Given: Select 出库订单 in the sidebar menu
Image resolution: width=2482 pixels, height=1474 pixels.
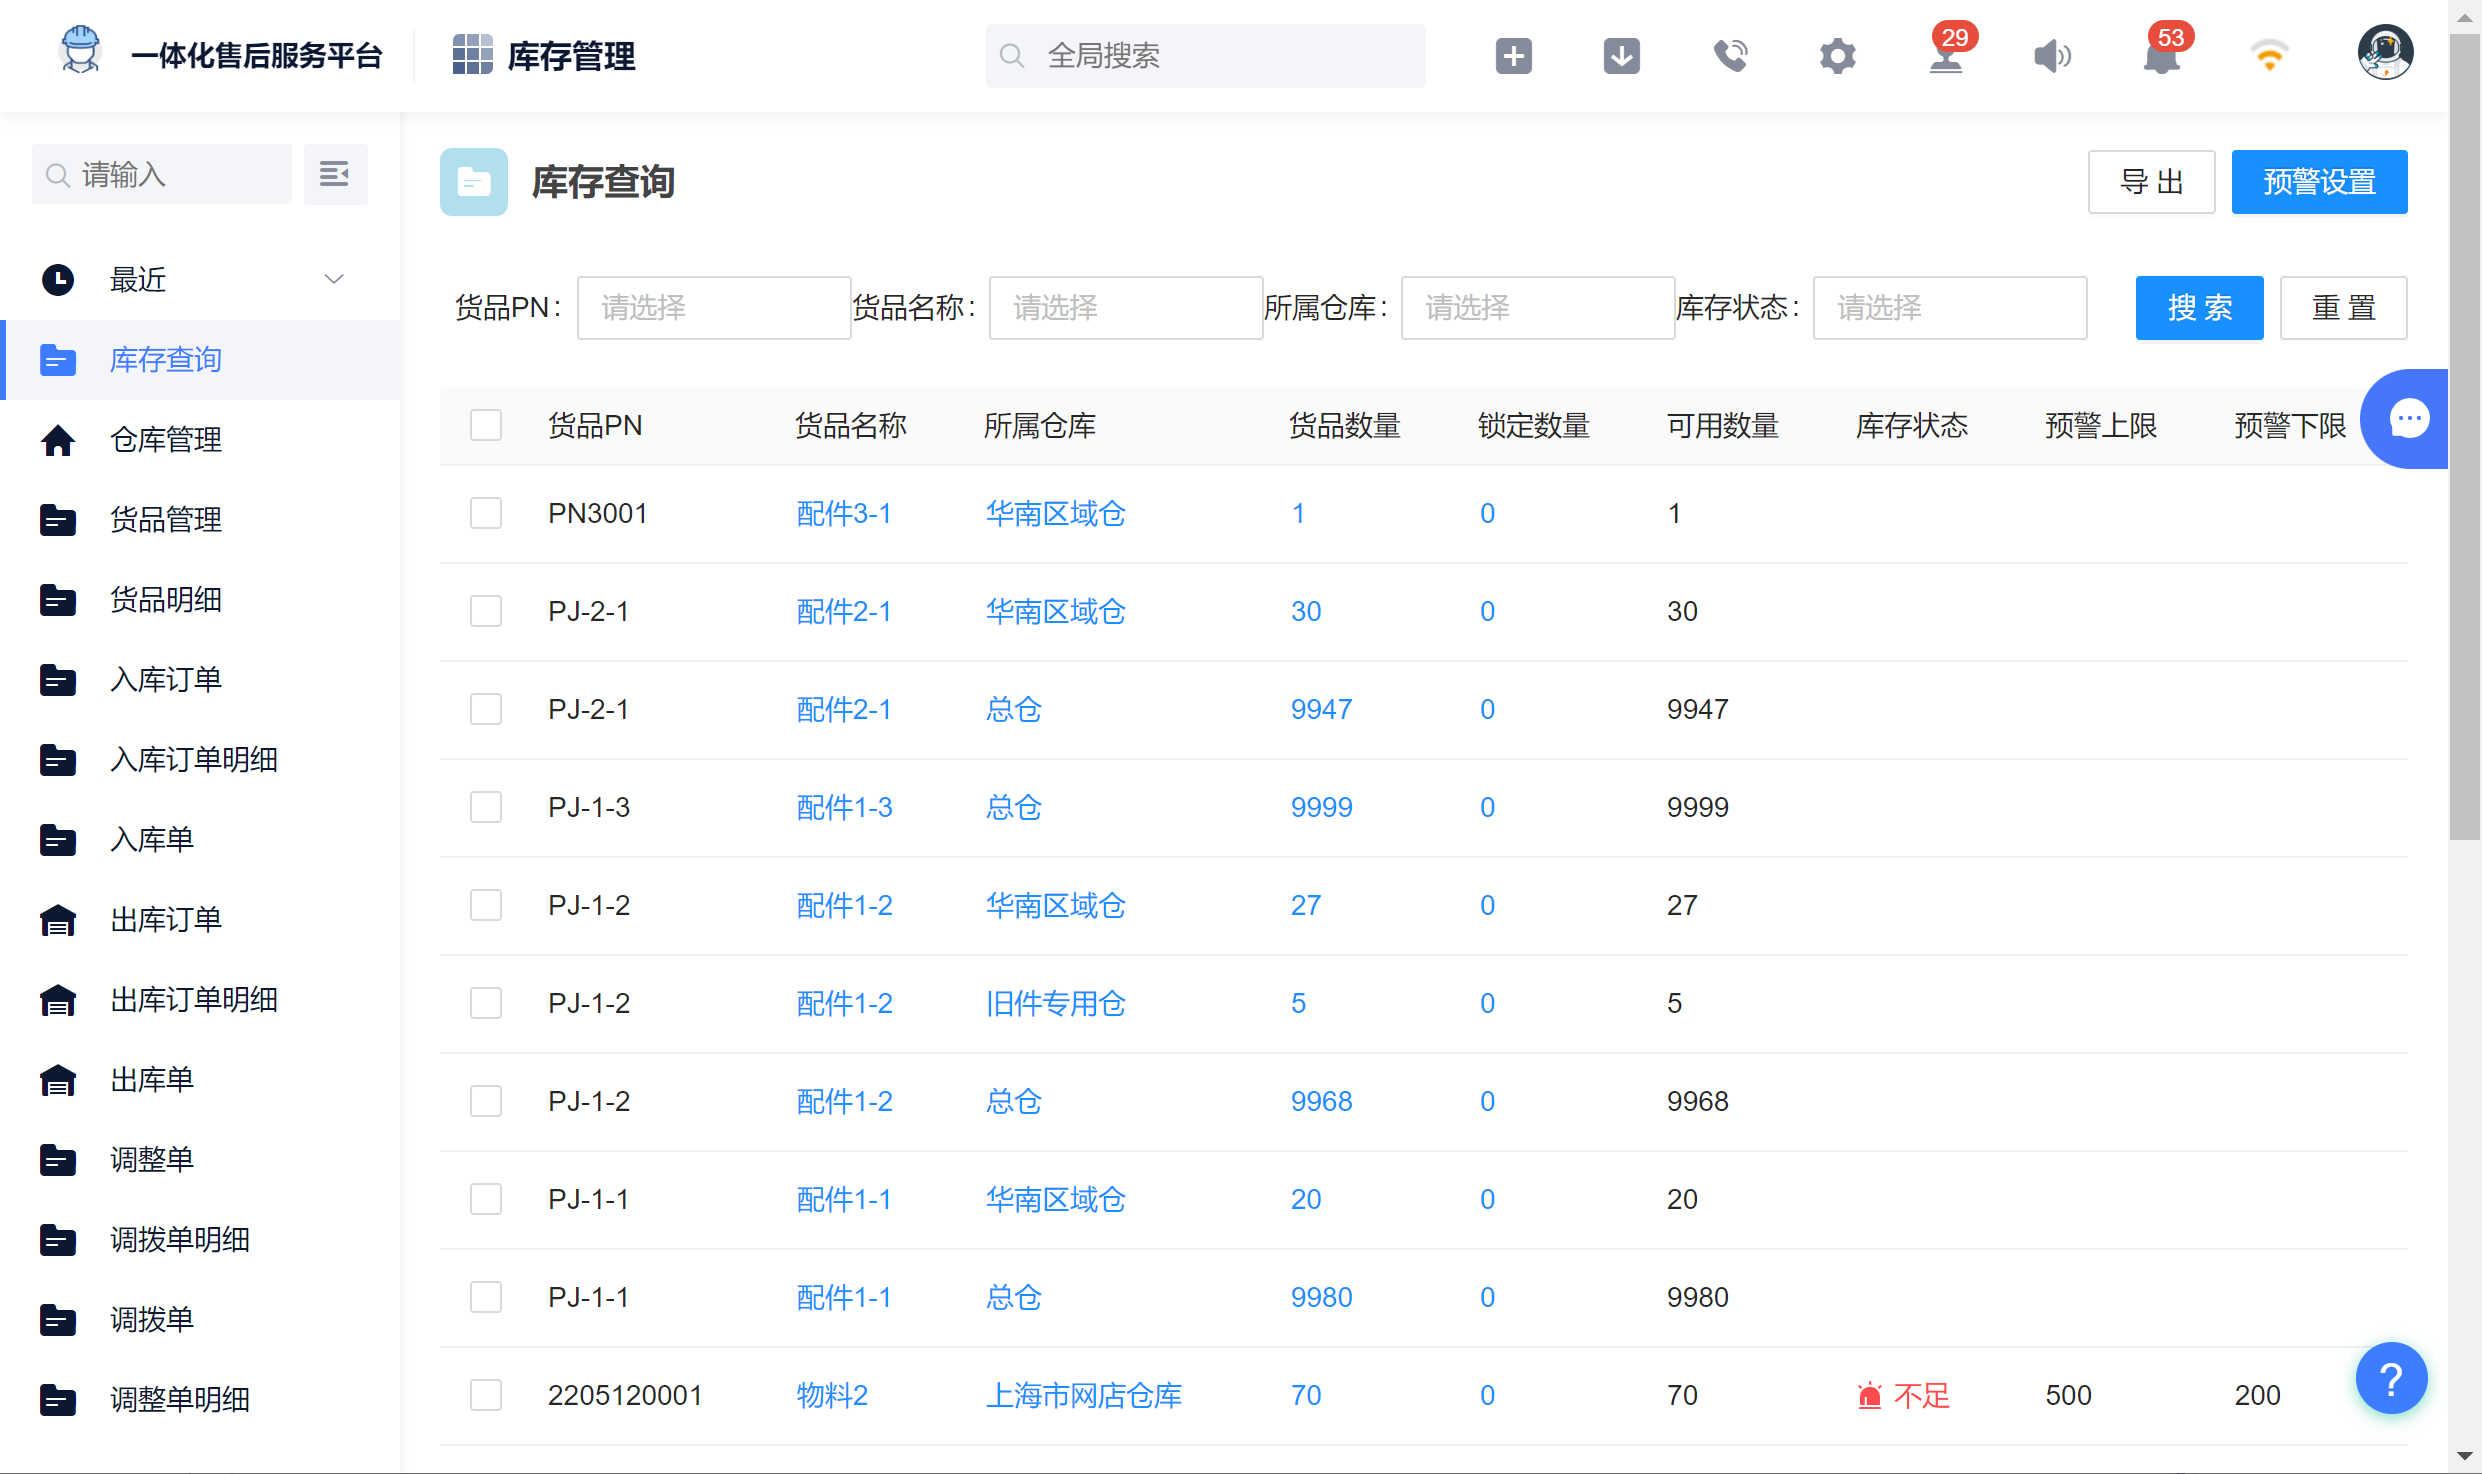Looking at the screenshot, I should (x=165, y=919).
